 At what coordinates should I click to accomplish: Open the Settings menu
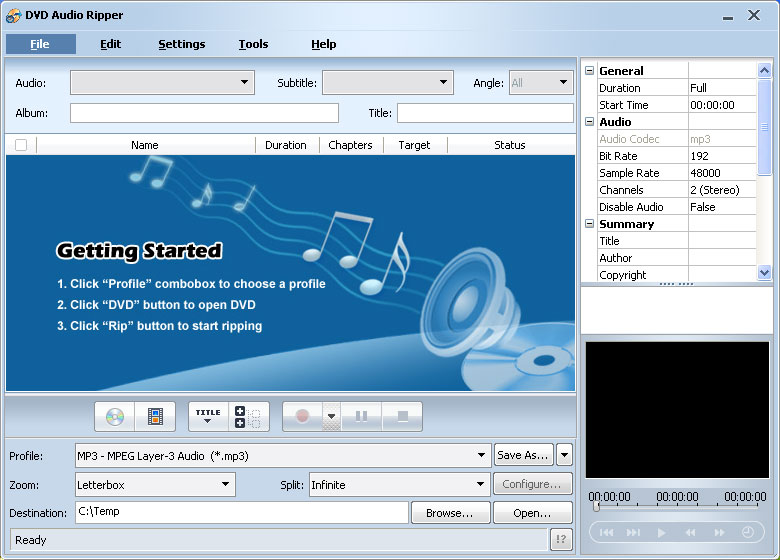click(x=181, y=44)
